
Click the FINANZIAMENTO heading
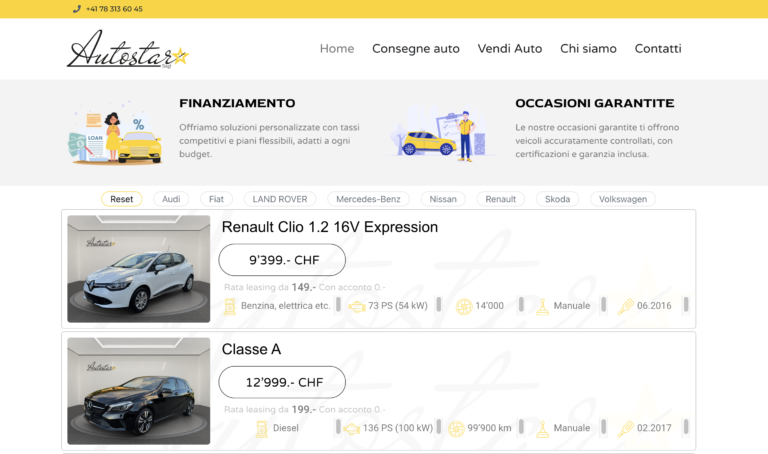237,103
